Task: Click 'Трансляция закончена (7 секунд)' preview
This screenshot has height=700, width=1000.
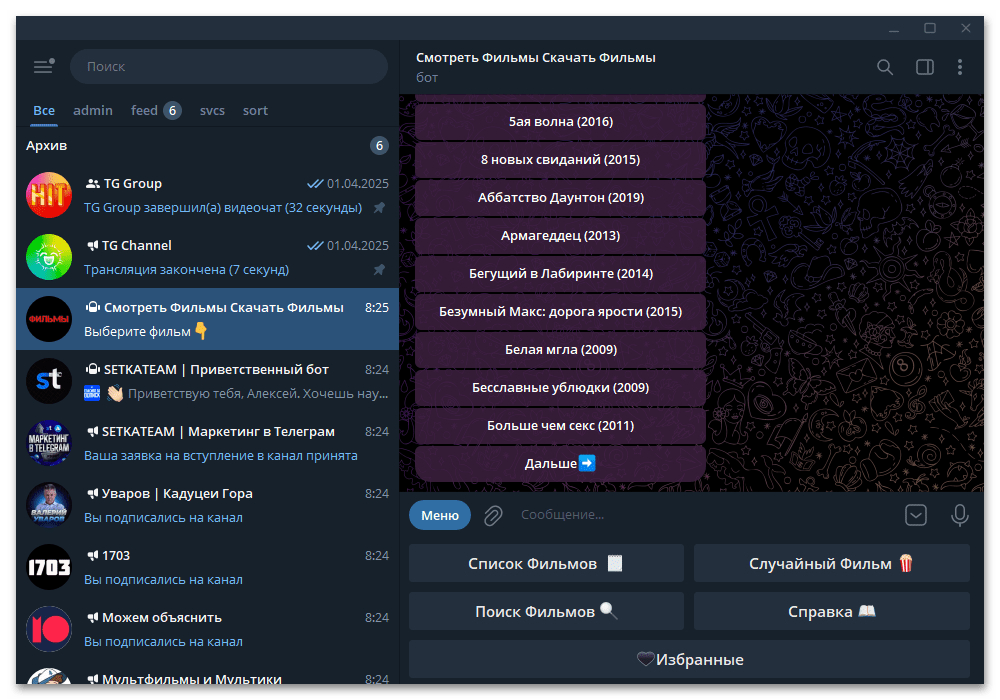Action: pos(186,270)
